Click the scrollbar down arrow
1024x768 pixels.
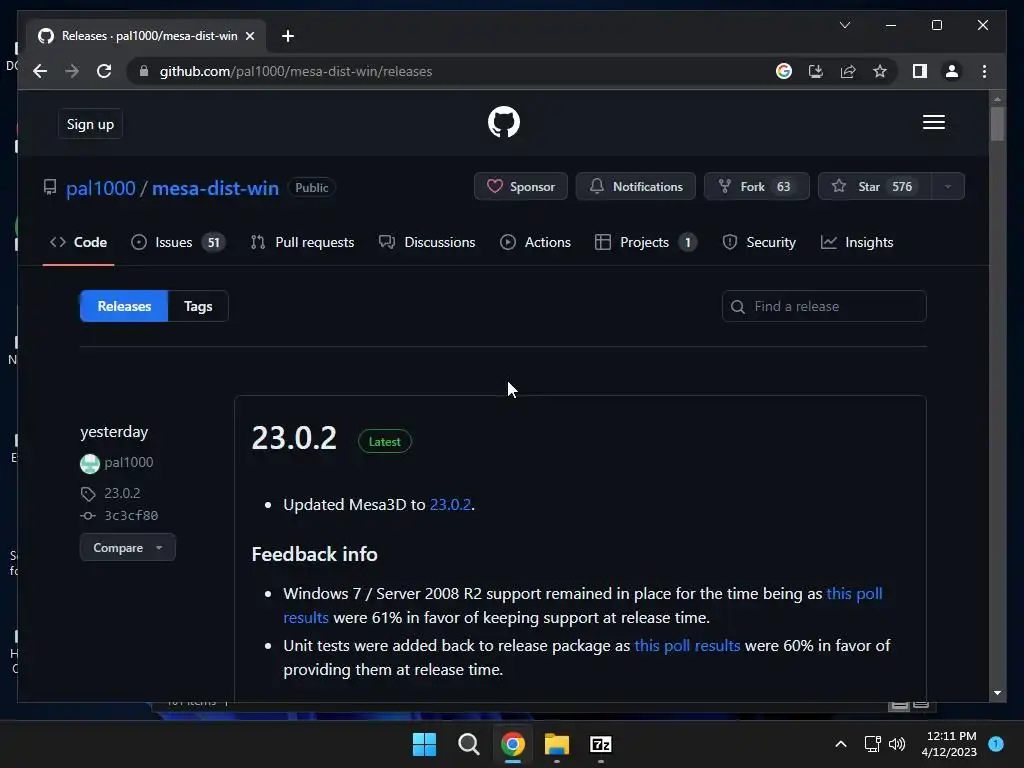[x=997, y=693]
